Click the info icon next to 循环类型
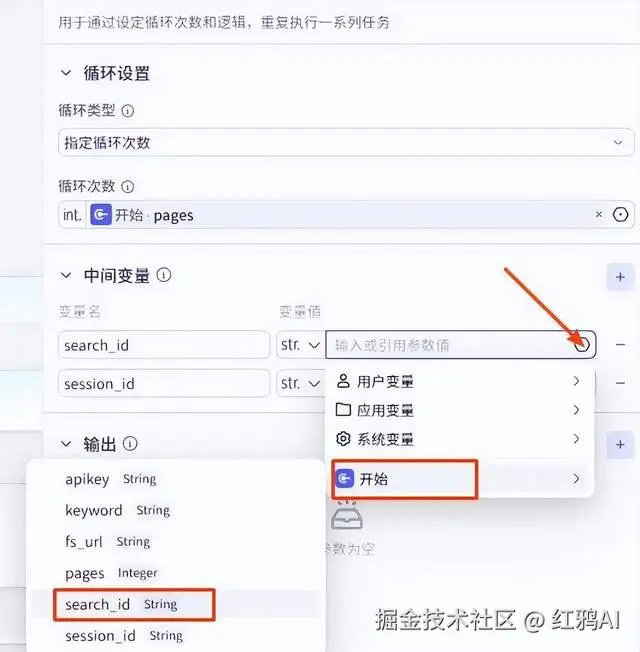The height and width of the screenshot is (652, 640). tap(128, 111)
